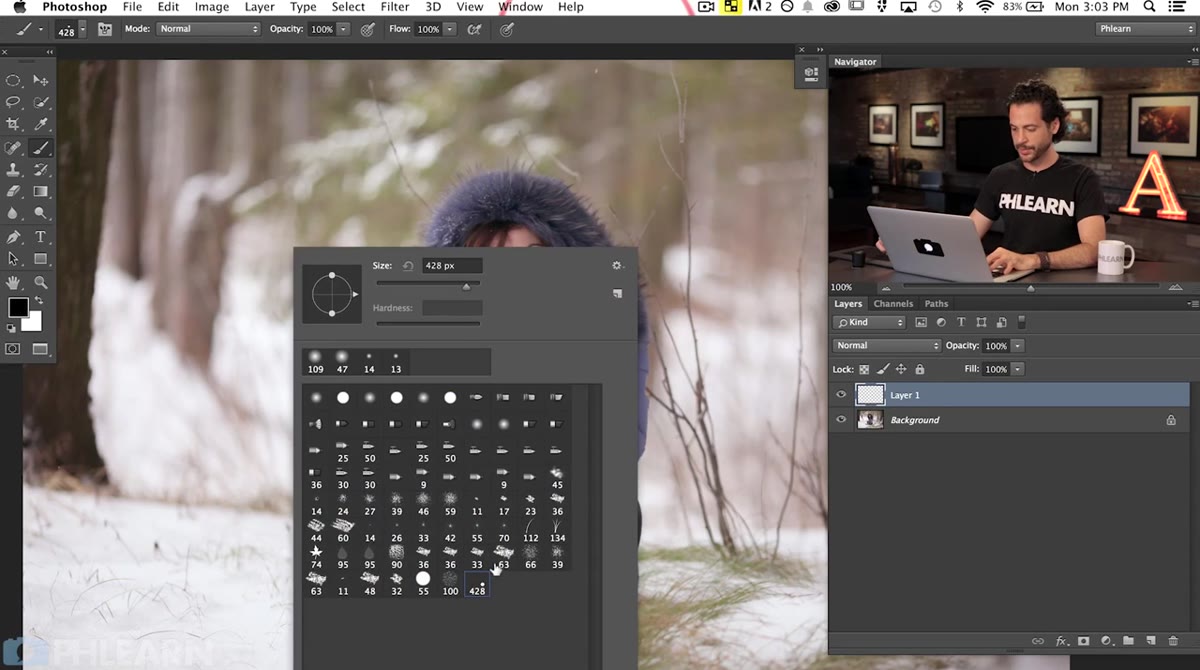Add a layer mask button
1200x670 pixels.
point(1083,641)
